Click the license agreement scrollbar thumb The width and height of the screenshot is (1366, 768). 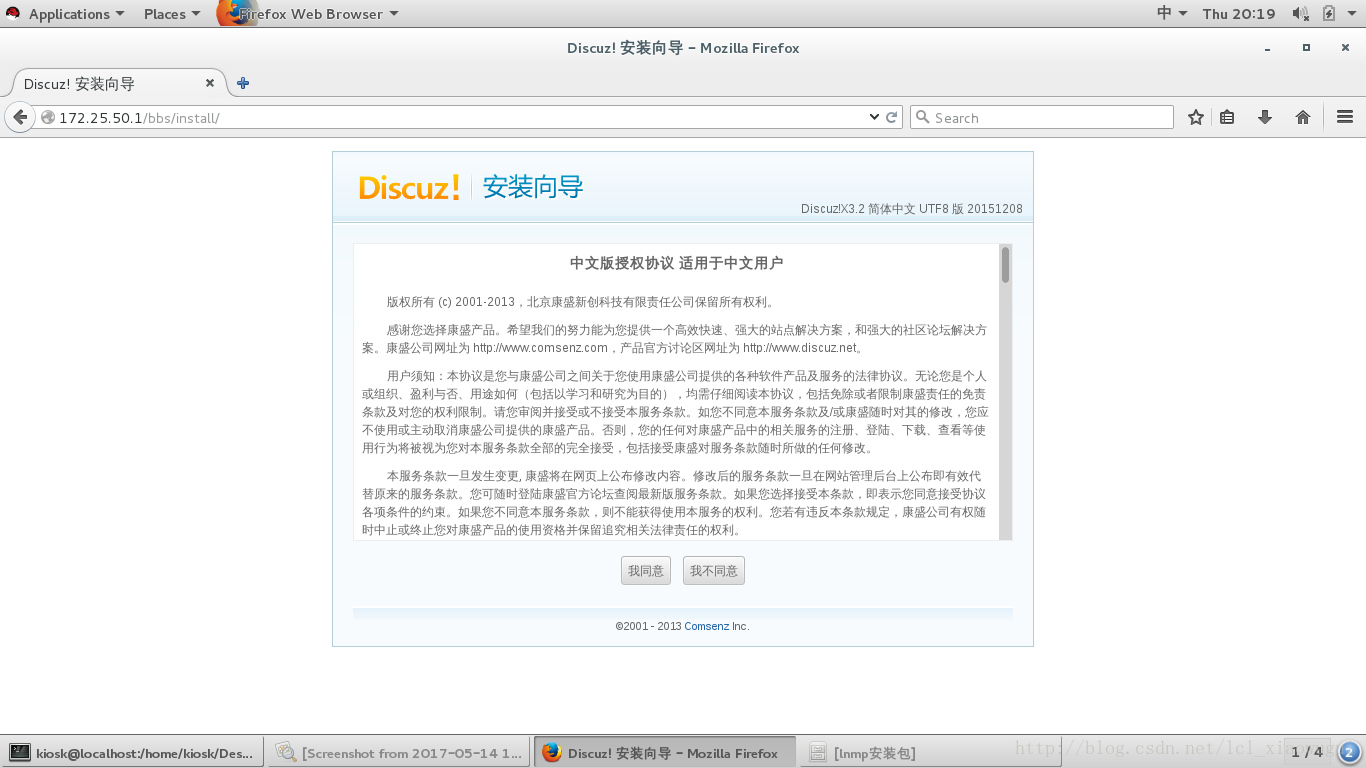point(1005,265)
